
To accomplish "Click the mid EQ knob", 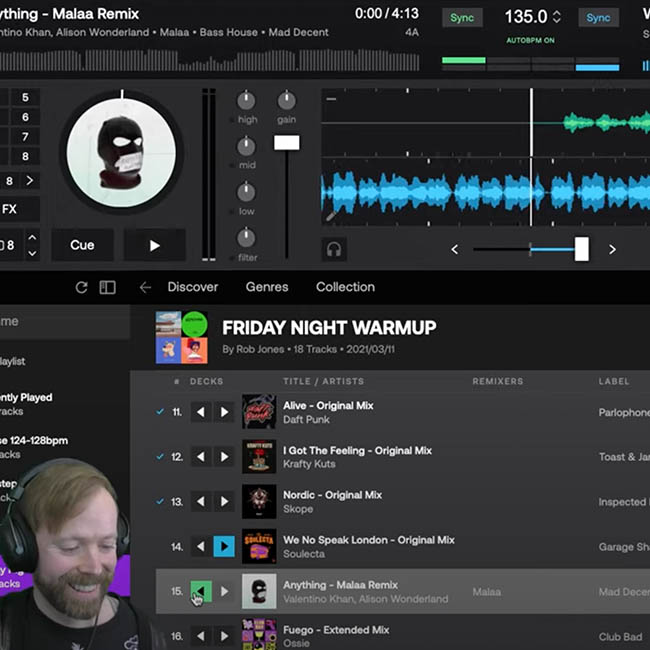I will coord(246,146).
